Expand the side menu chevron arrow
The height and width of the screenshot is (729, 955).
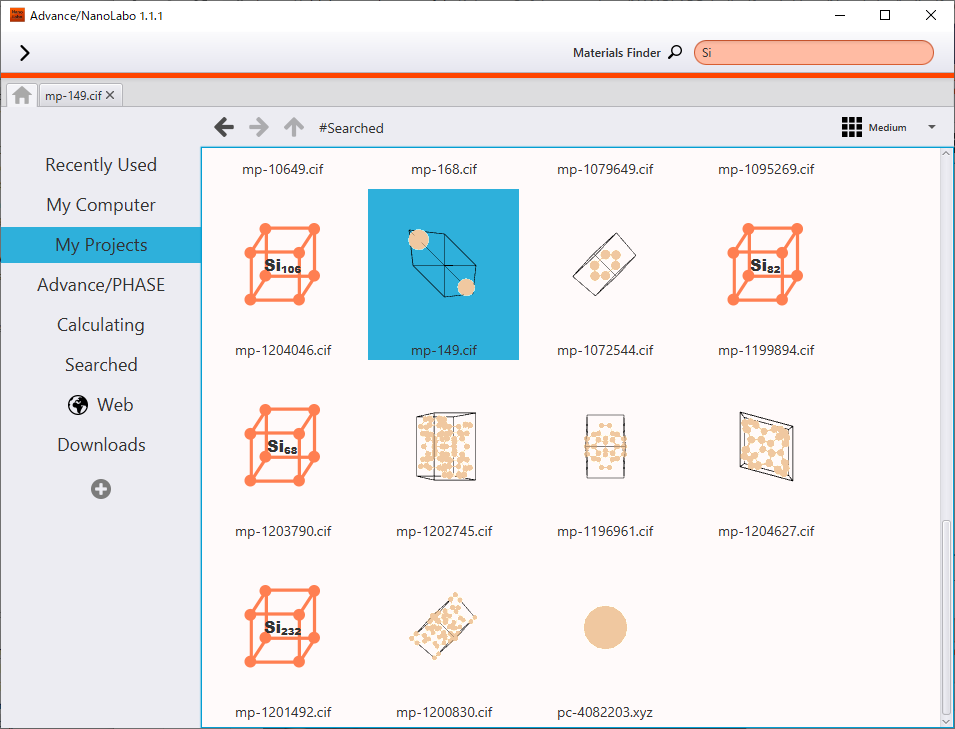coord(24,53)
